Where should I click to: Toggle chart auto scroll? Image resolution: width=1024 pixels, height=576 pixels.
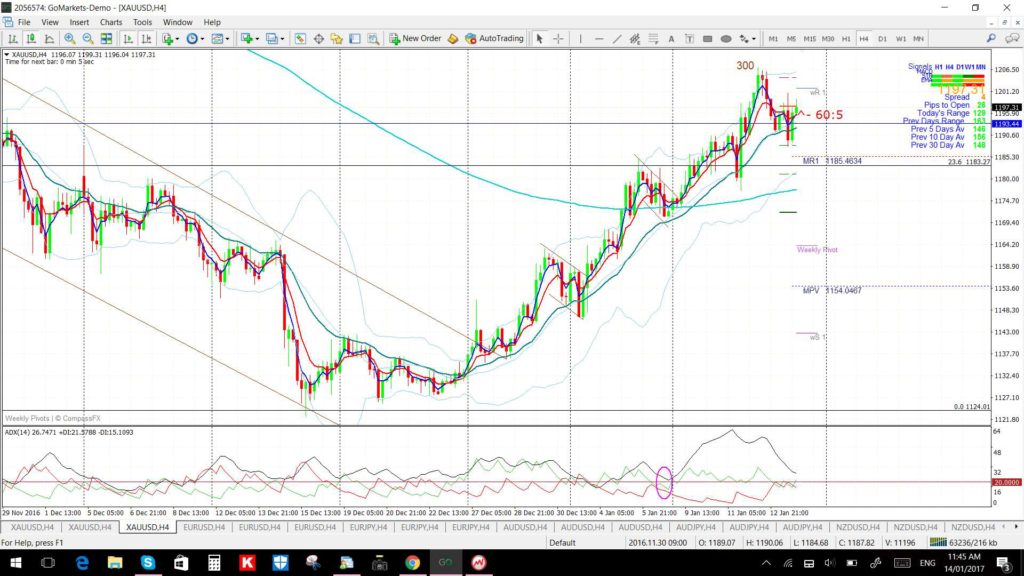click(x=129, y=39)
